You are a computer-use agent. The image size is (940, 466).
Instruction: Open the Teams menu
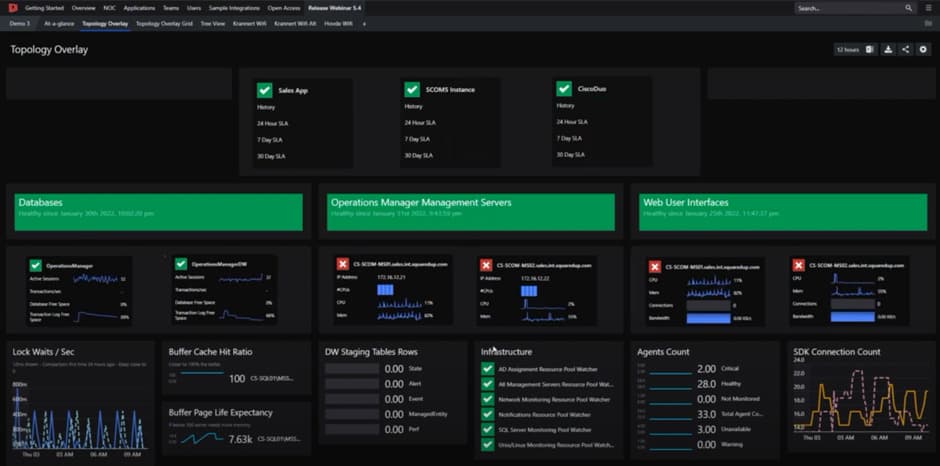(x=171, y=8)
